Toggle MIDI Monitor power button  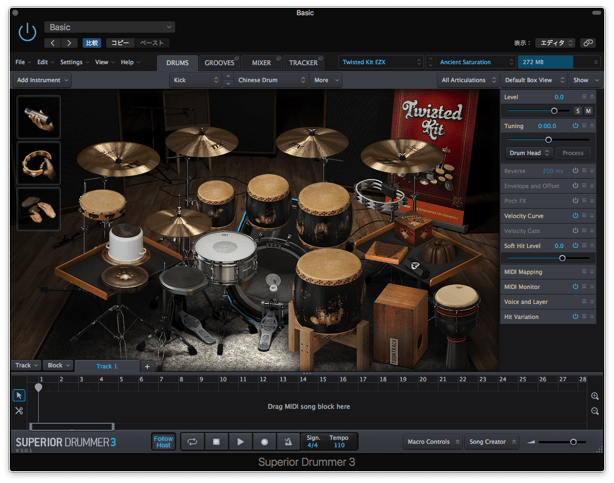pyautogui.click(x=575, y=287)
